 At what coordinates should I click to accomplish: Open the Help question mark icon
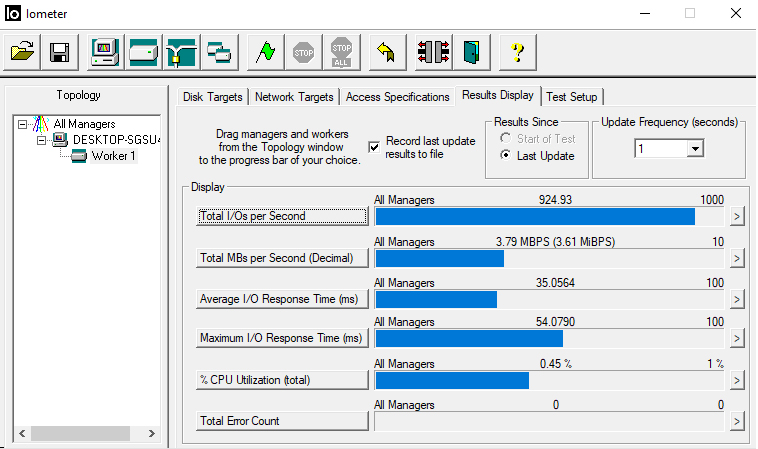pos(517,51)
